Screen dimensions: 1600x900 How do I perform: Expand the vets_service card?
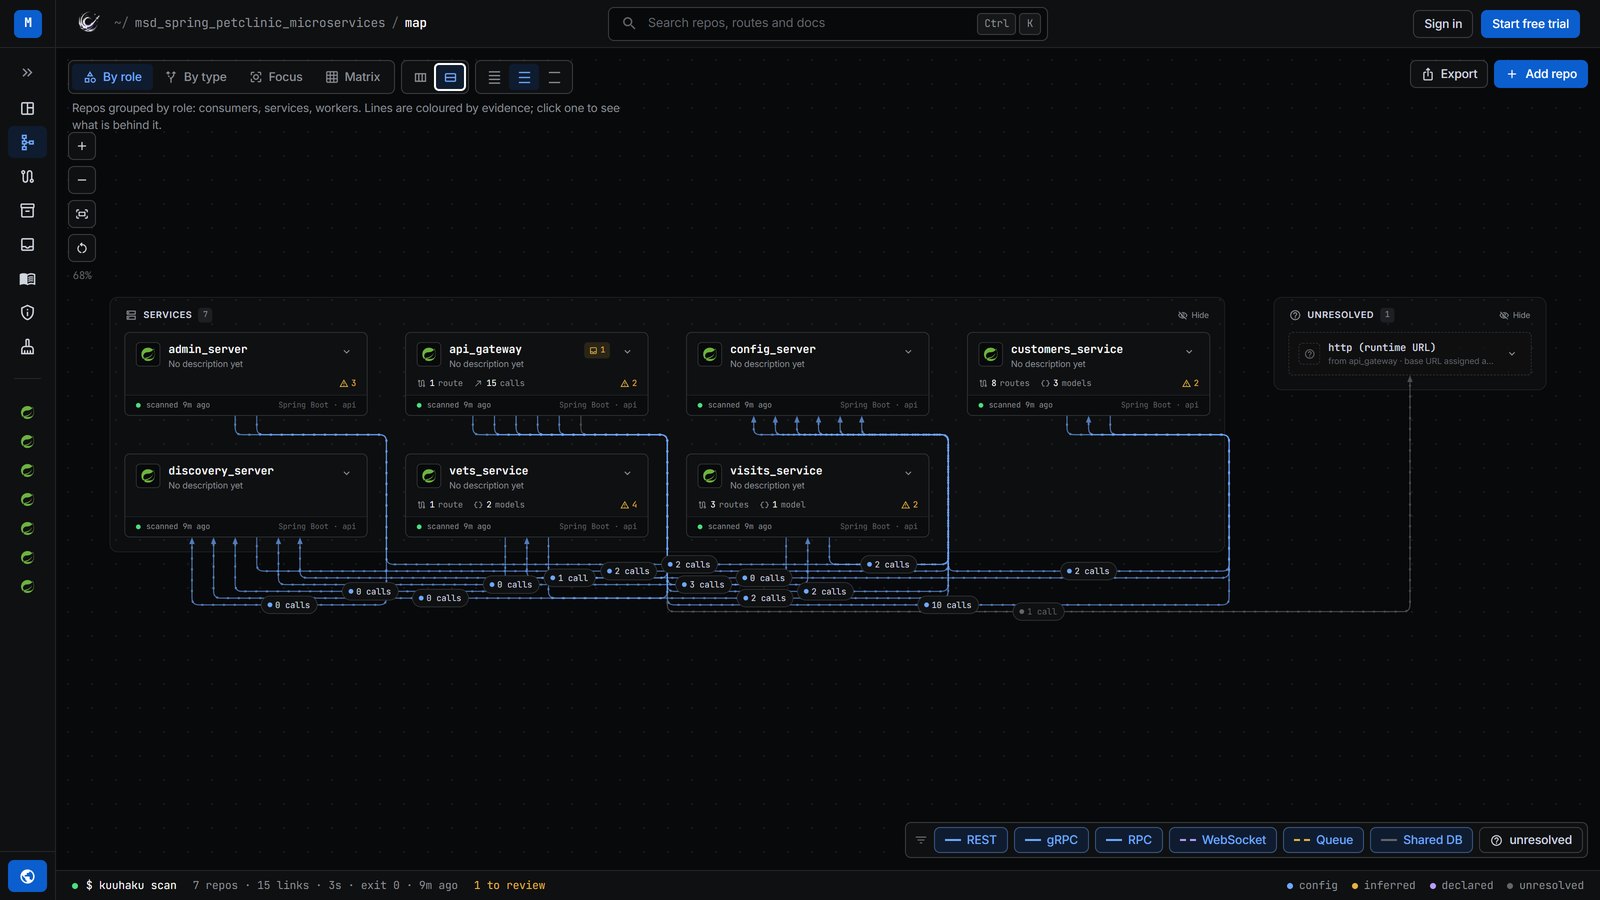tap(628, 473)
